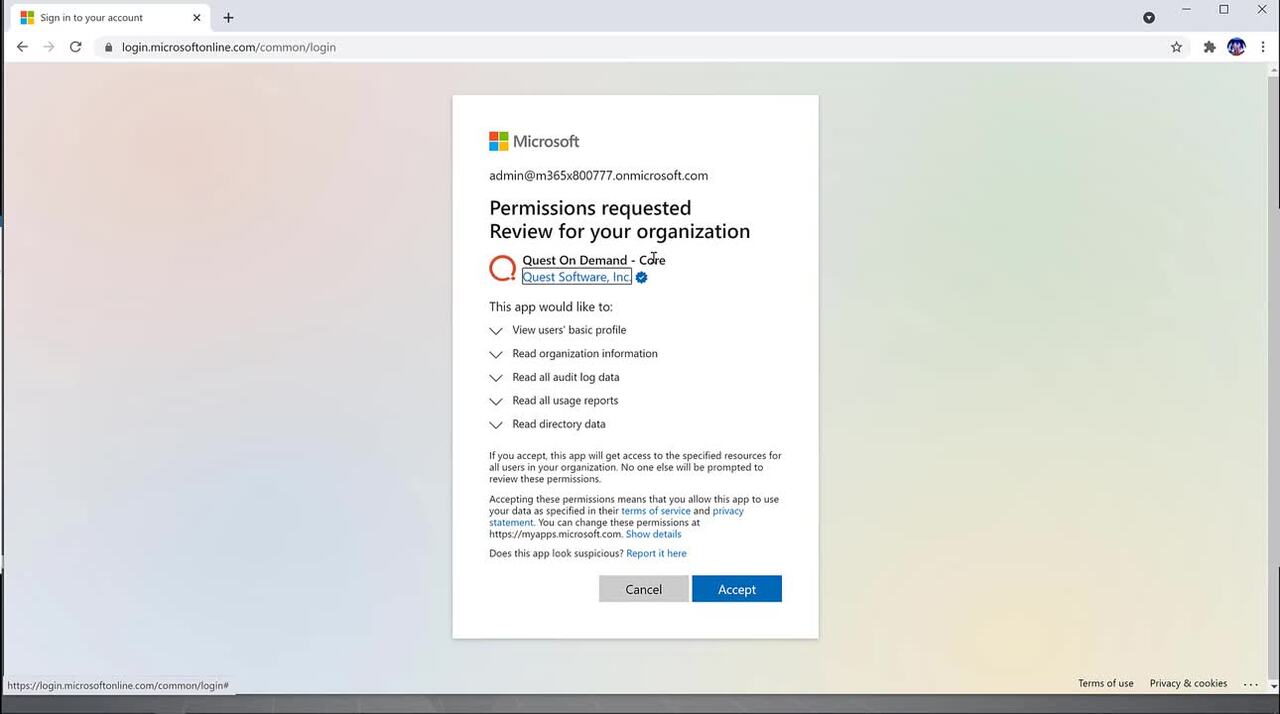Click the Accept button
Viewport: 1280px width, 714px height.
point(737,589)
